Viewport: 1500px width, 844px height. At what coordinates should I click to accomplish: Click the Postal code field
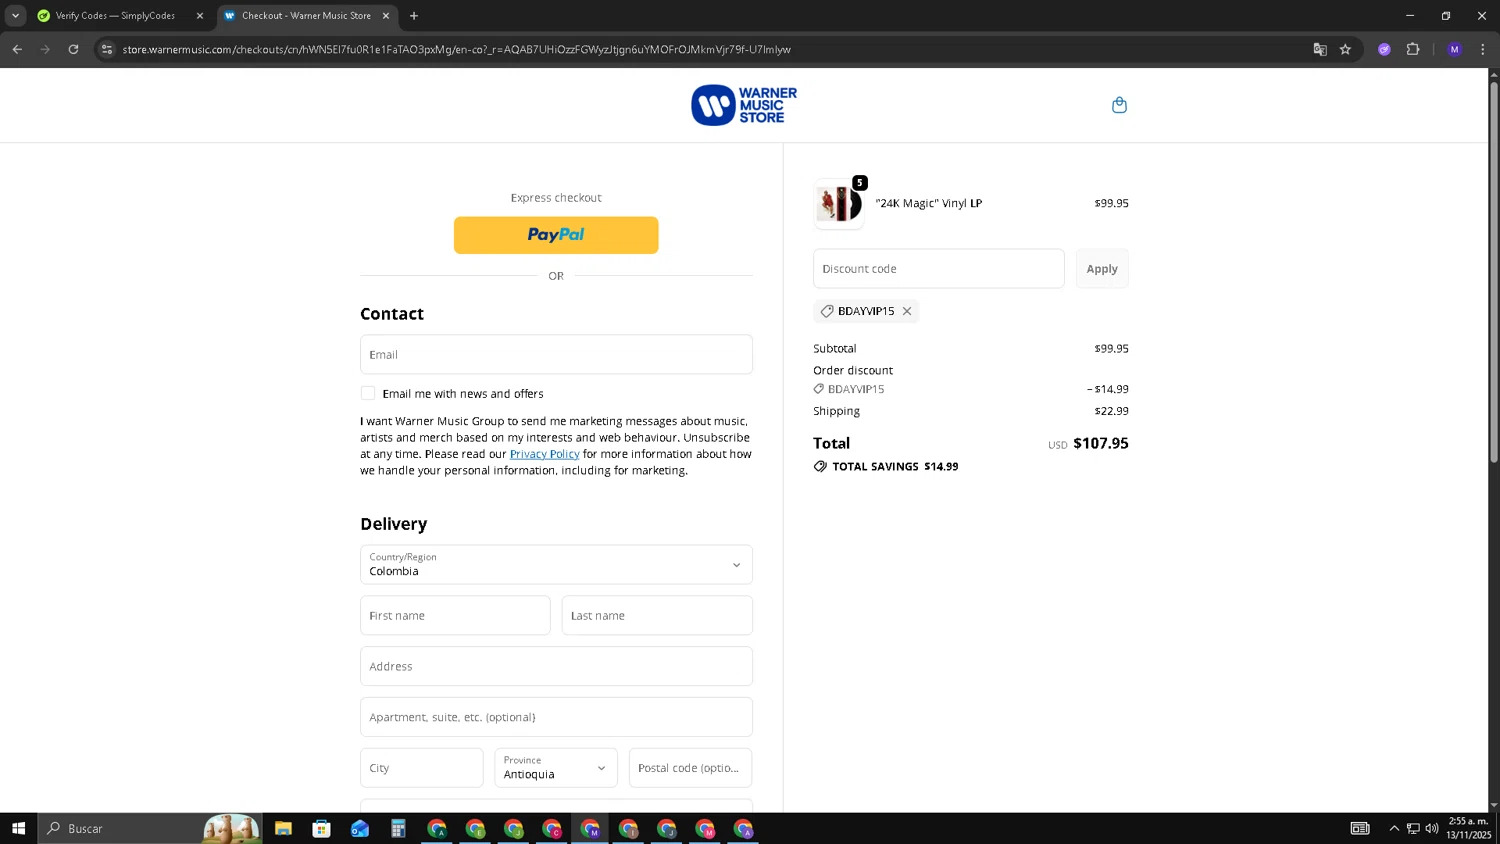[690, 768]
